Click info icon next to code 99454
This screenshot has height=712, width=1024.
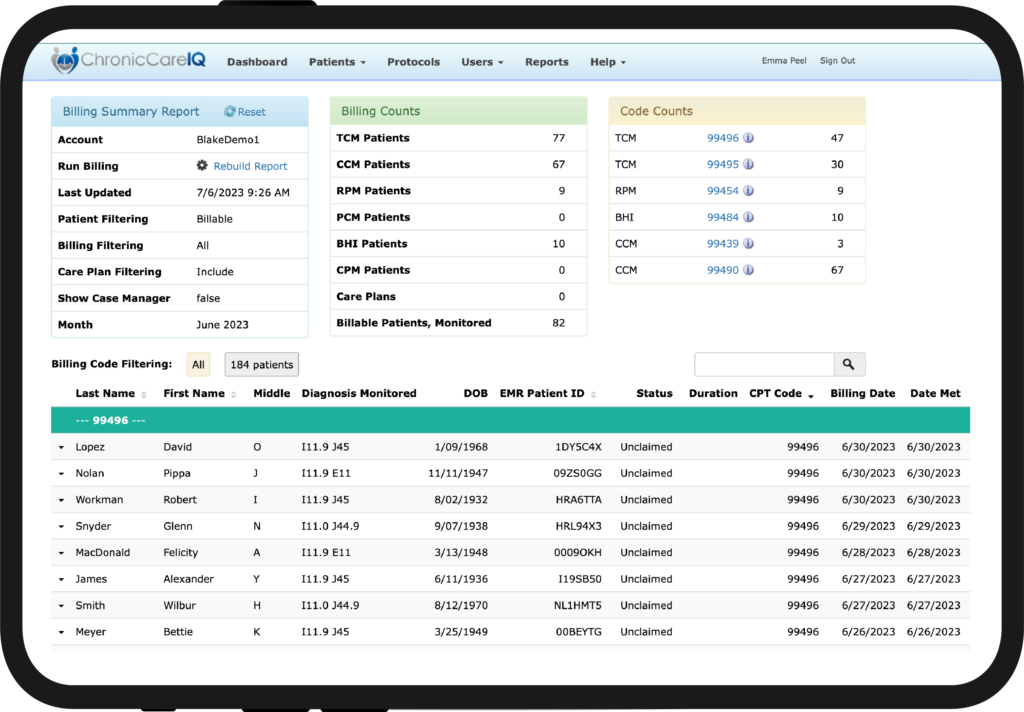[x=749, y=191]
